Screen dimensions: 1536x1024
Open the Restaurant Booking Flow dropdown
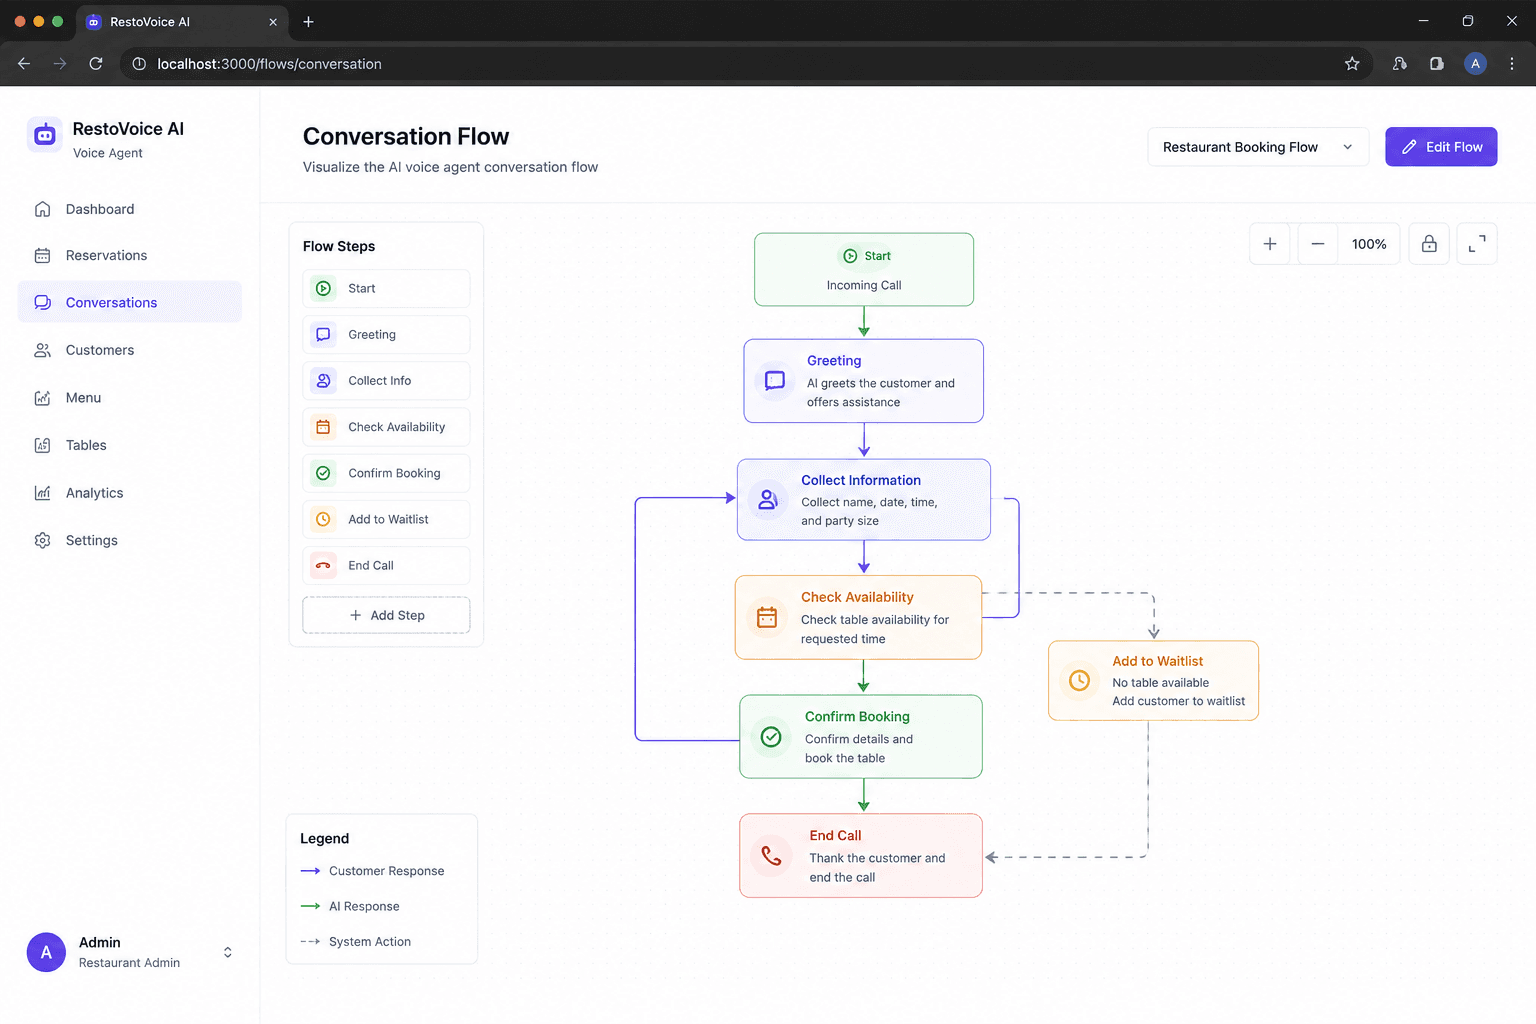coord(1258,147)
